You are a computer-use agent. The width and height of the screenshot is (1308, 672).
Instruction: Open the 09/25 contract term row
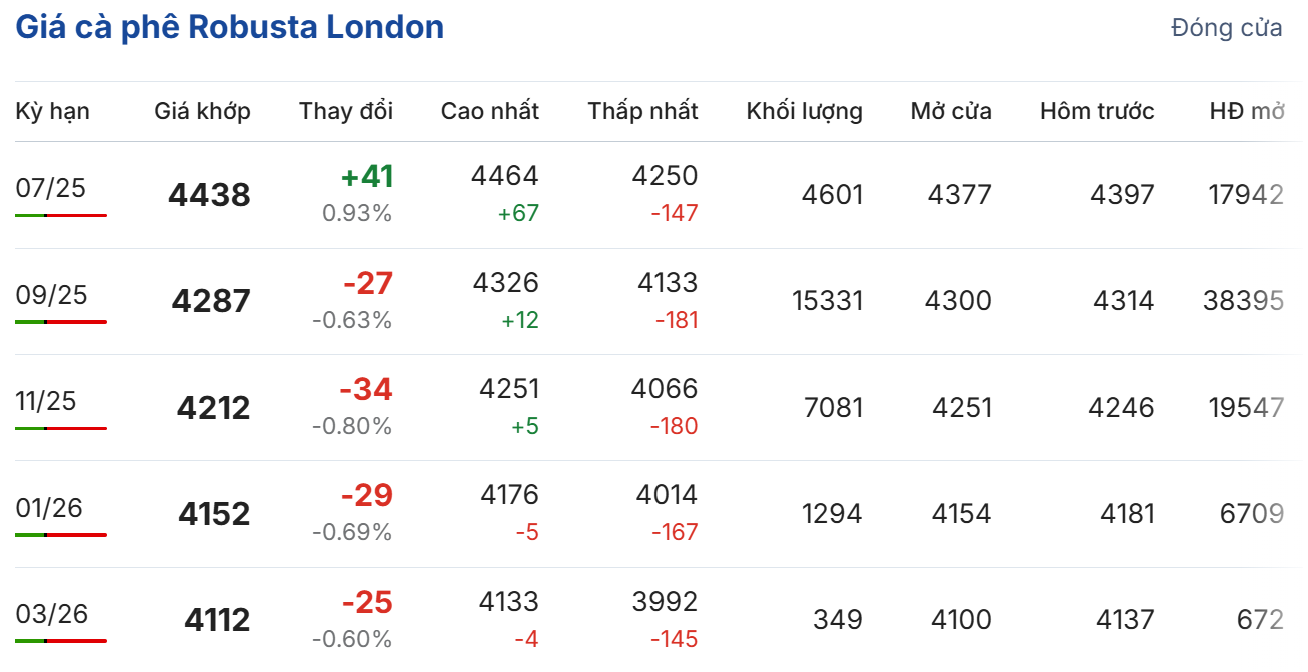[x=51, y=295]
